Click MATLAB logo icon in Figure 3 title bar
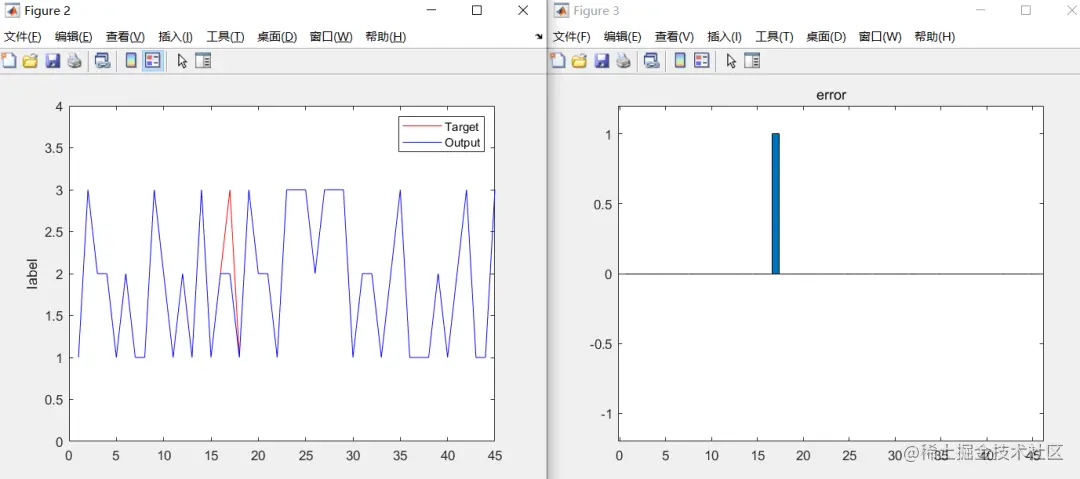 (x=561, y=10)
